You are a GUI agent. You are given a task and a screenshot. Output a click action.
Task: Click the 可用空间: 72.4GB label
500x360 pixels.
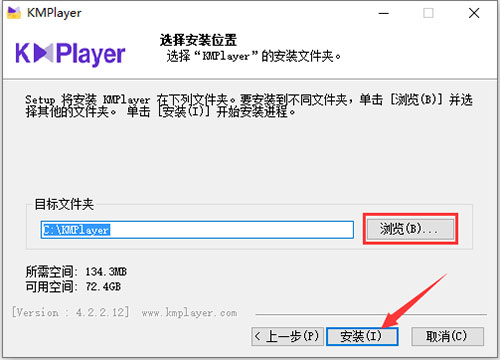point(73,286)
